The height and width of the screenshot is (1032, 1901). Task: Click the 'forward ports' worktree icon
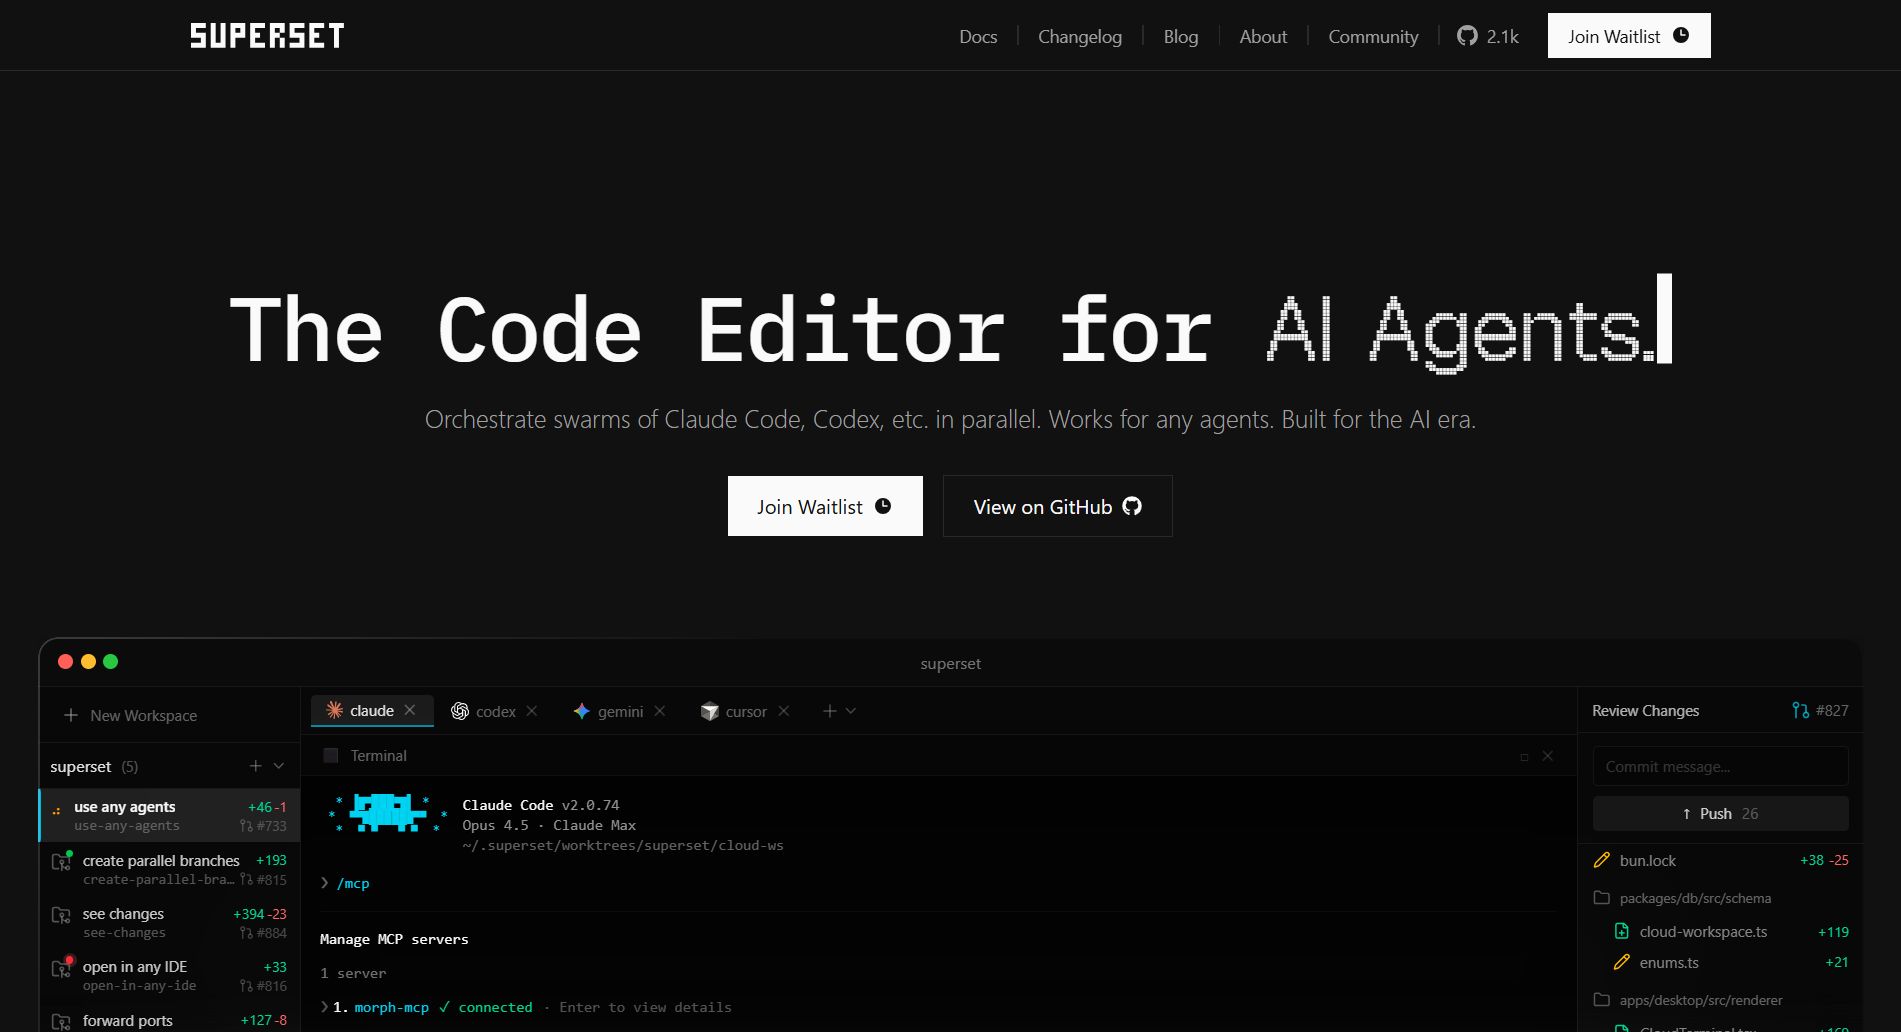61,1021
